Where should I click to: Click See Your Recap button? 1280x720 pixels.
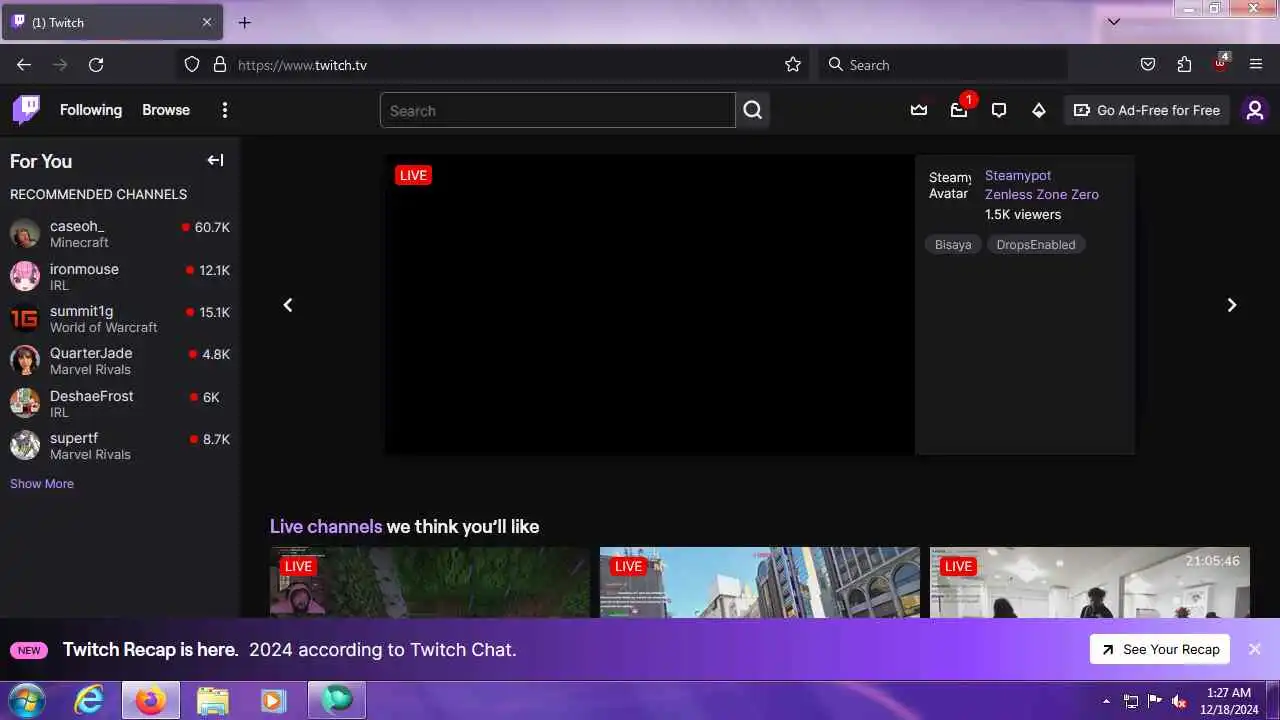[1160, 649]
